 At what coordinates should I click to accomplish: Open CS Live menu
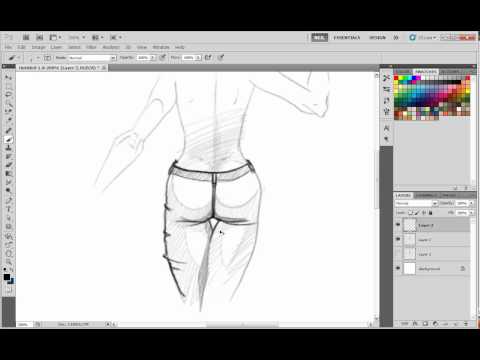coord(423,38)
